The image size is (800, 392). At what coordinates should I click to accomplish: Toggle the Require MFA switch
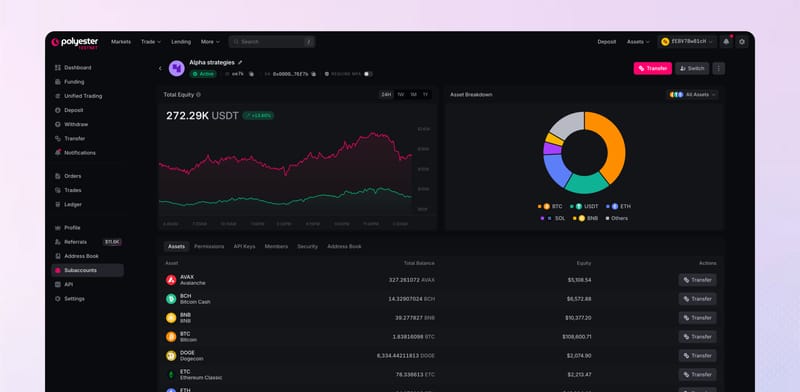click(367, 74)
